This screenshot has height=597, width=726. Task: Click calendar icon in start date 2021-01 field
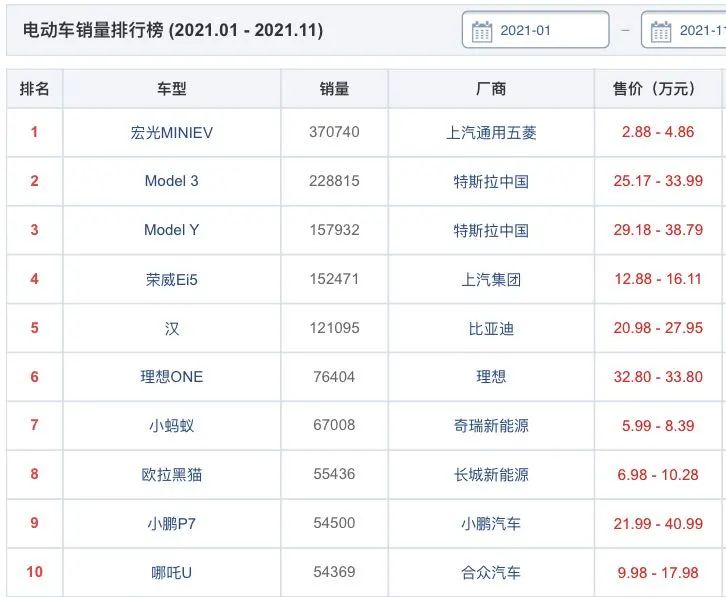pos(482,31)
